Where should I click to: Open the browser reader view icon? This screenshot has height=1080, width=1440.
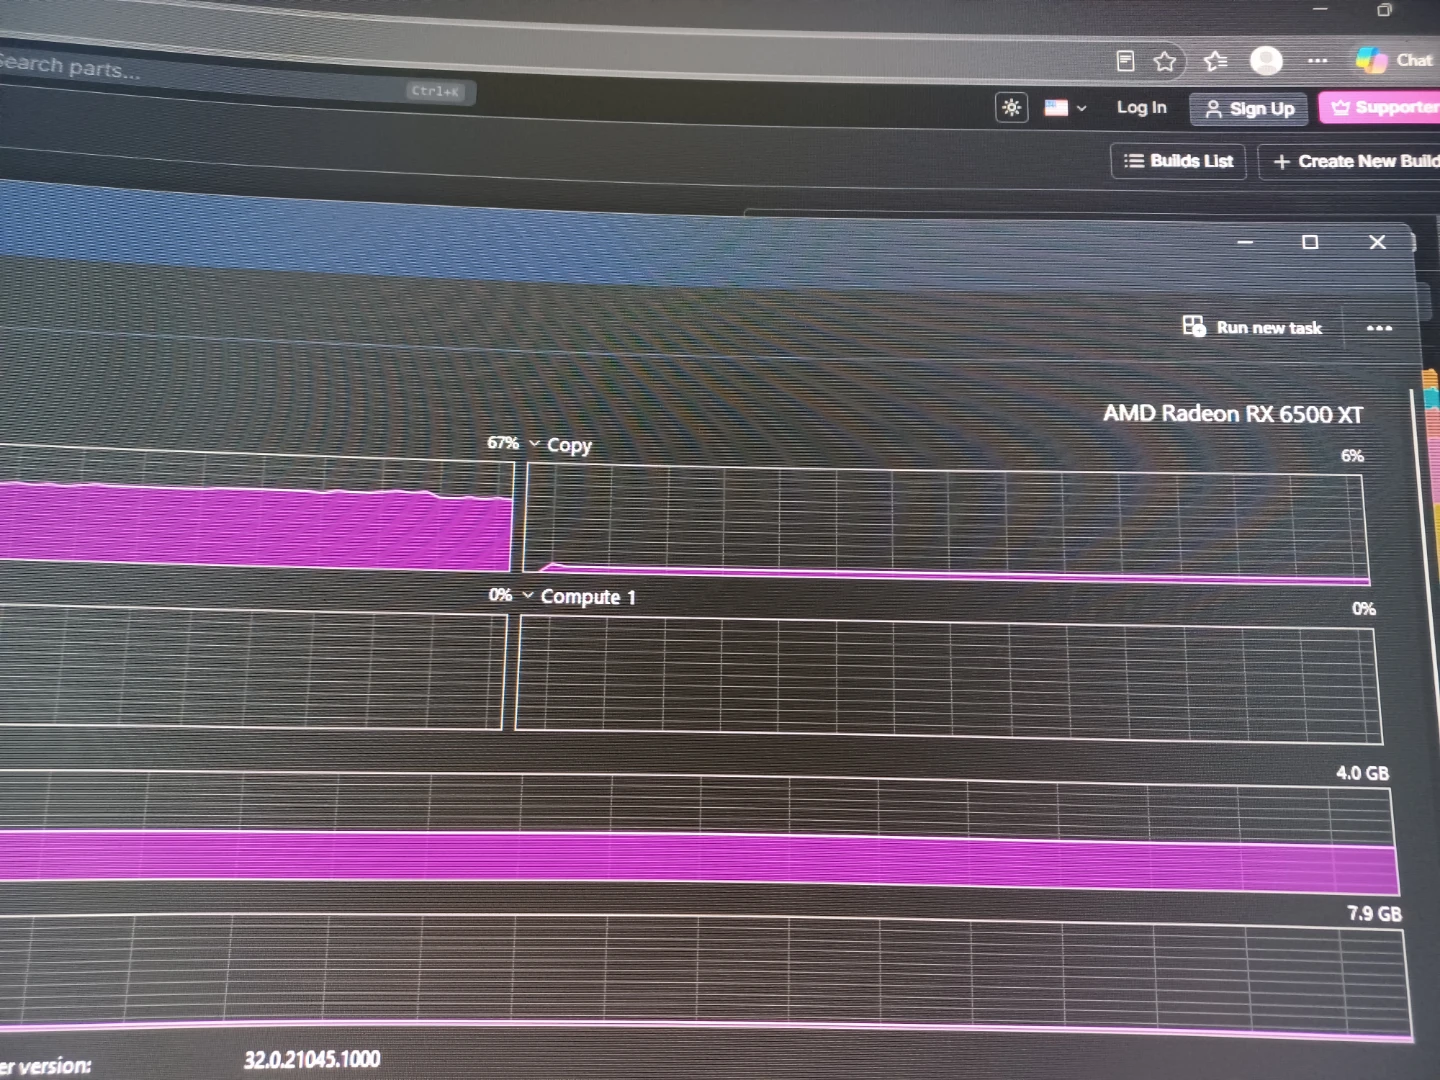coord(1125,61)
